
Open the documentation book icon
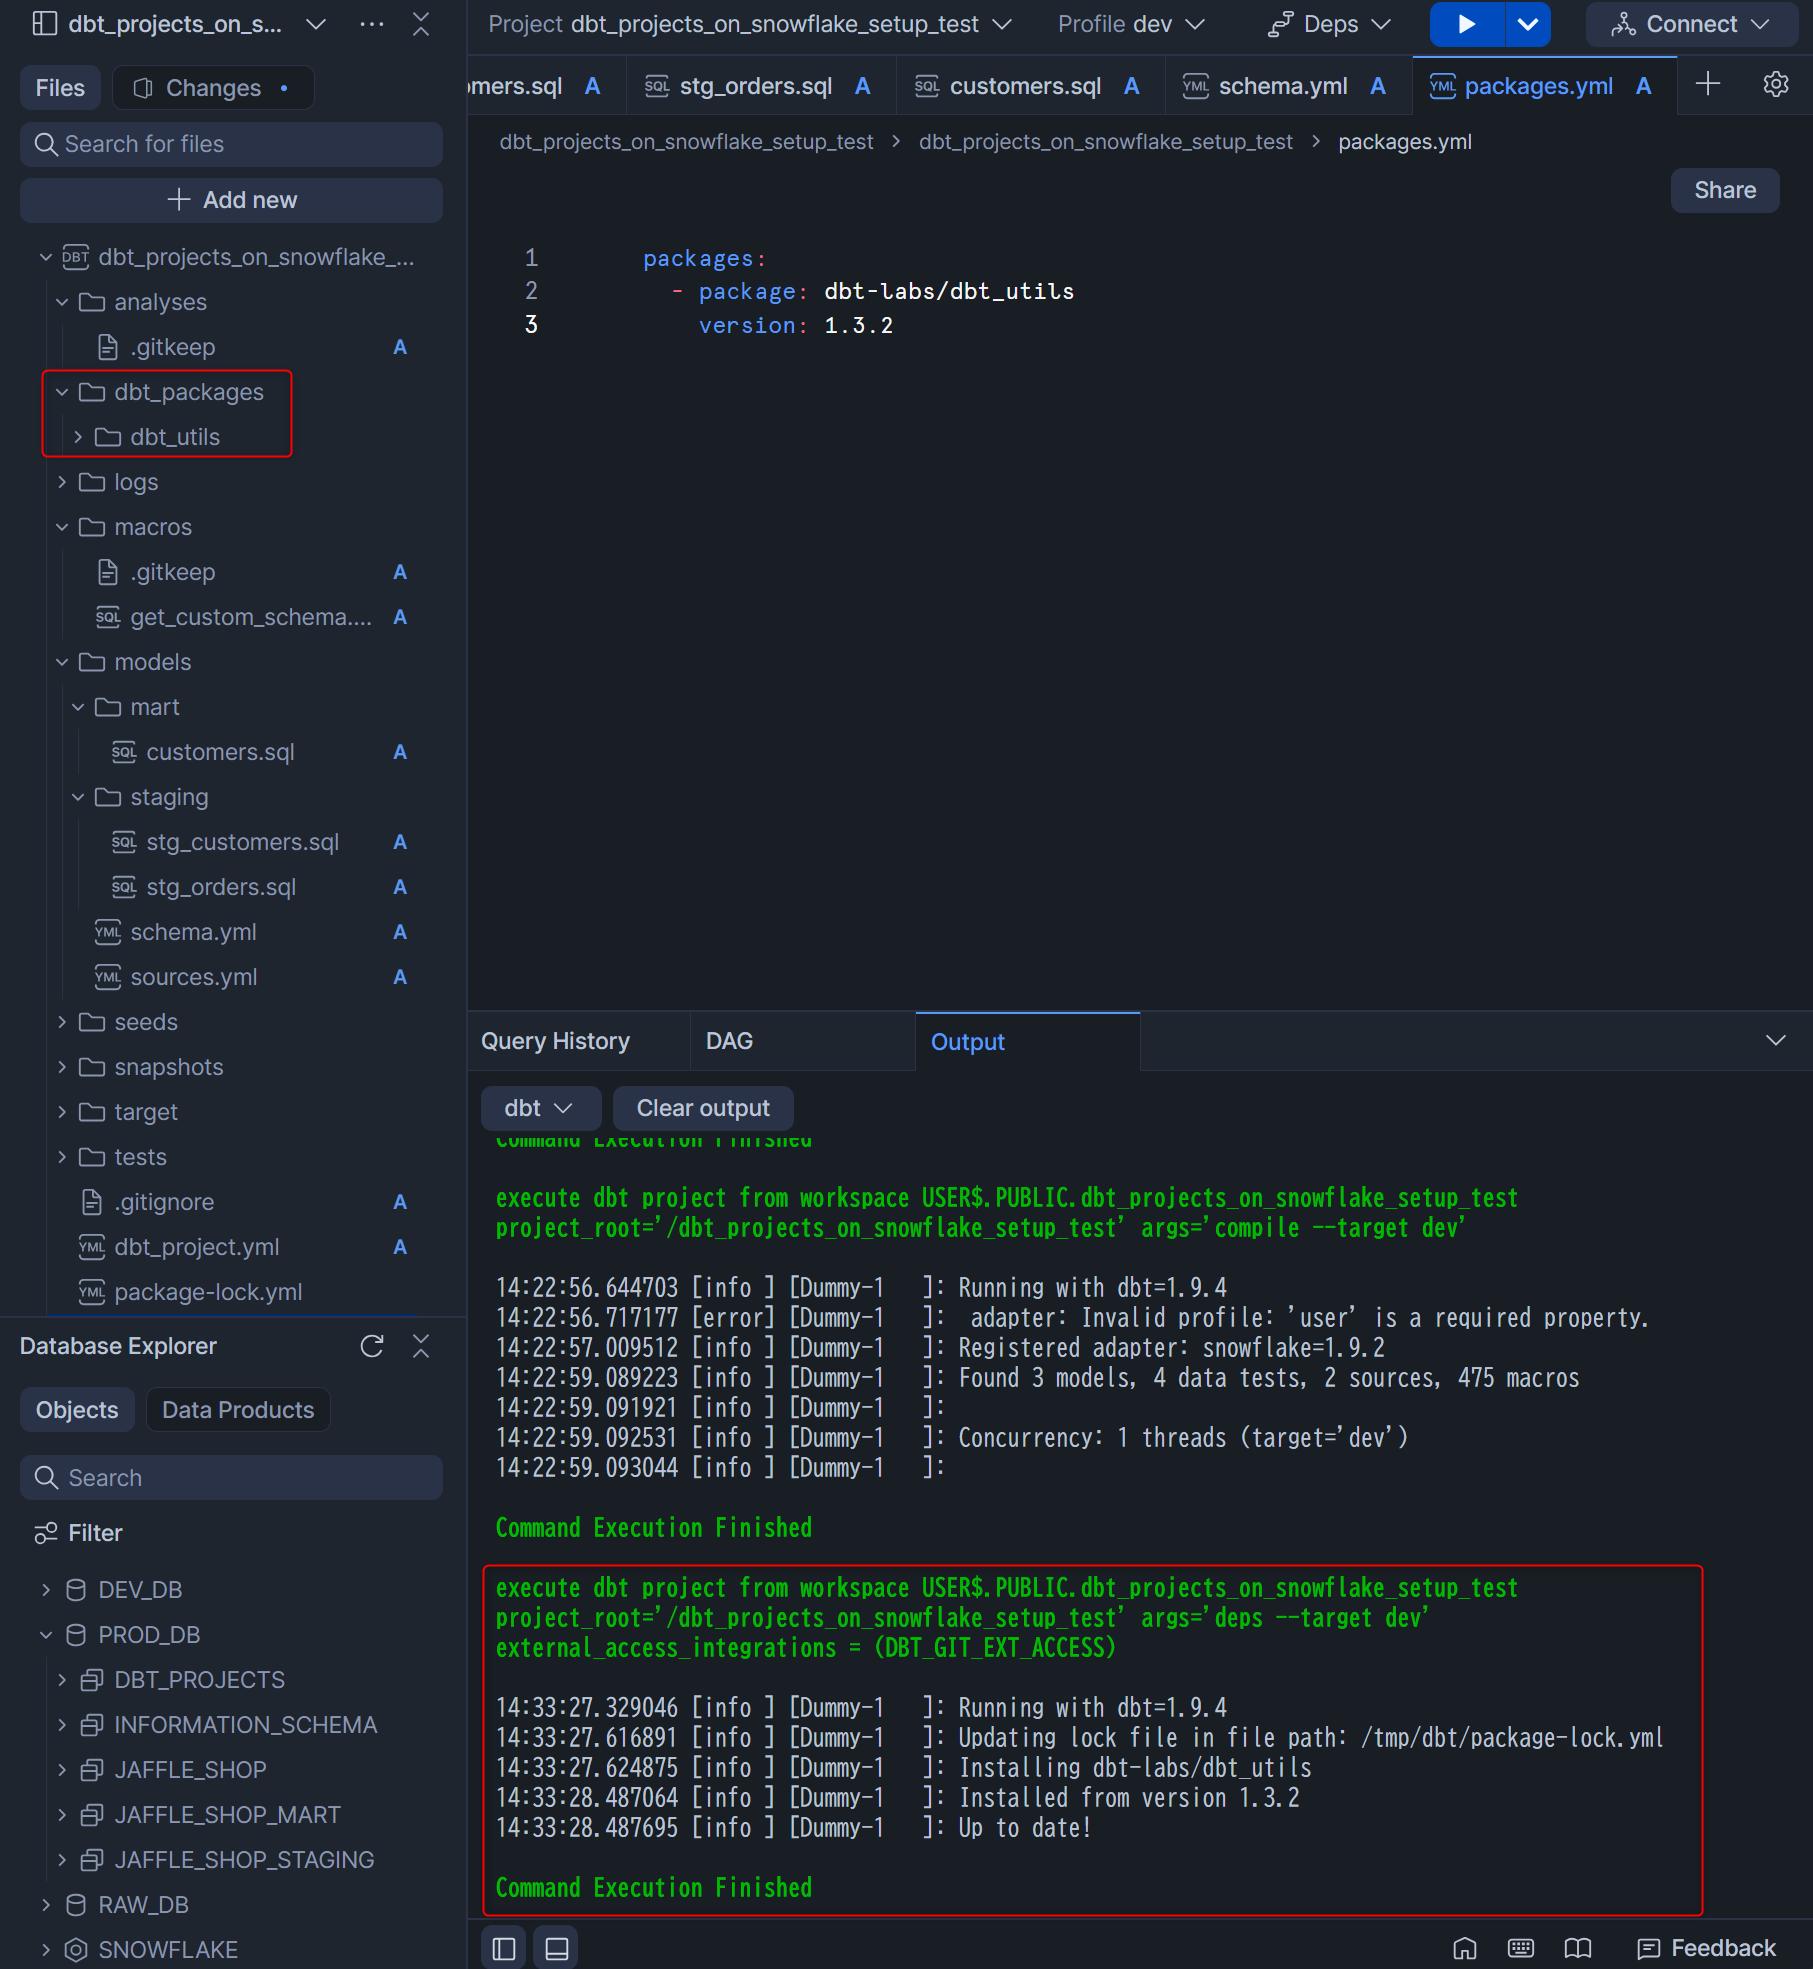1578,1948
